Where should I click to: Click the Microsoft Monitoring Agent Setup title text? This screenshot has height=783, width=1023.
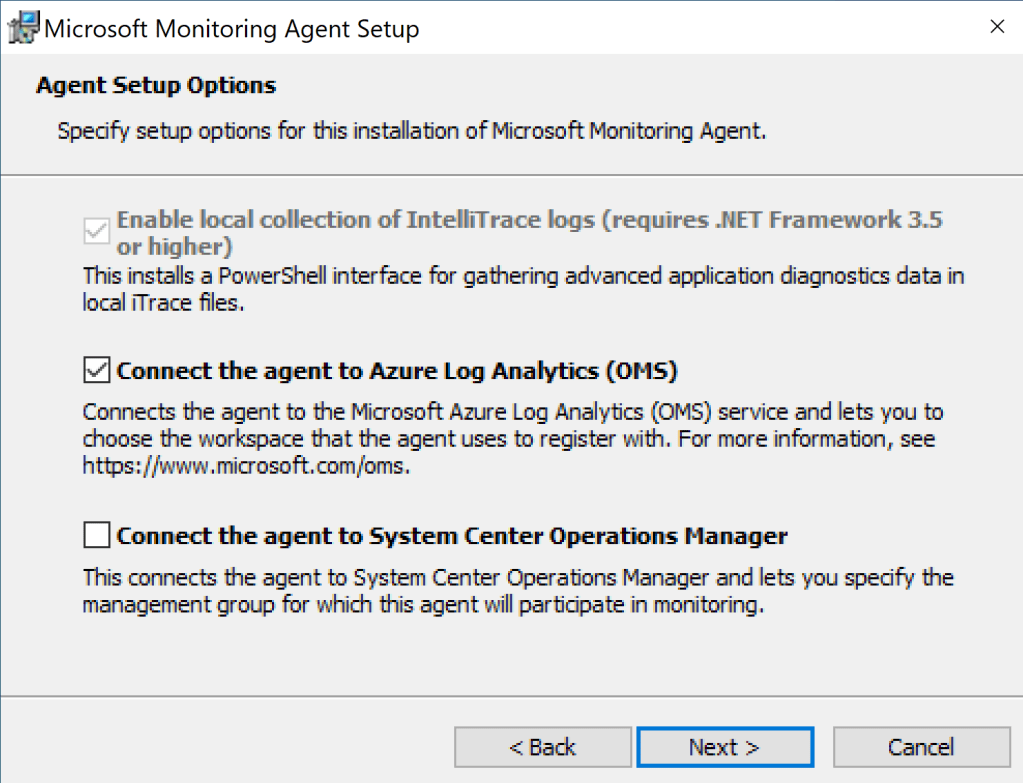[232, 29]
